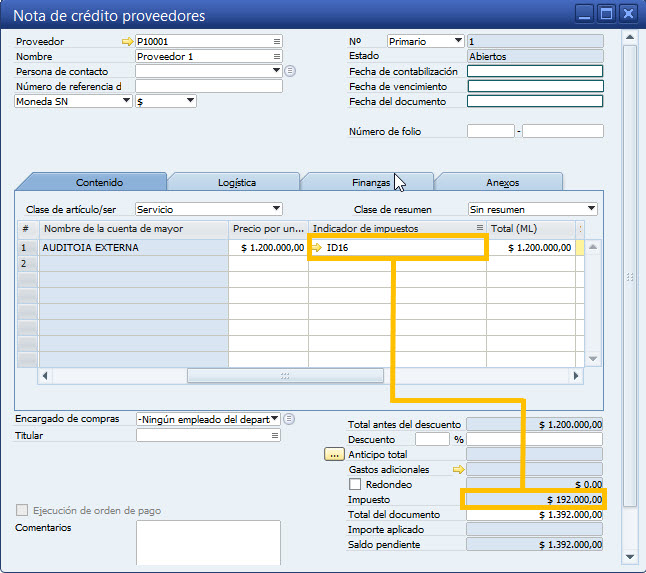Image resolution: width=646 pixels, height=573 pixels.
Task: Open the Encargado de compras dropdown
Action: [275, 420]
